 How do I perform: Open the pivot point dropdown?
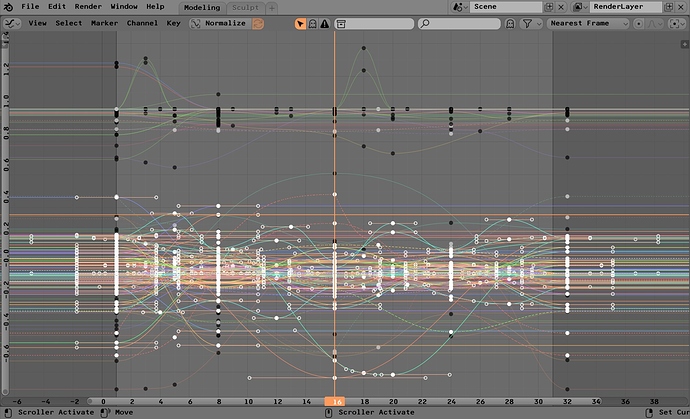coord(676,24)
